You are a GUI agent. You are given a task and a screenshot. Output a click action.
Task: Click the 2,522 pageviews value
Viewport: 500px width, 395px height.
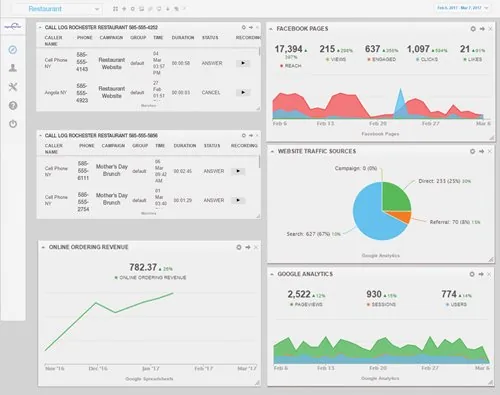click(x=299, y=294)
